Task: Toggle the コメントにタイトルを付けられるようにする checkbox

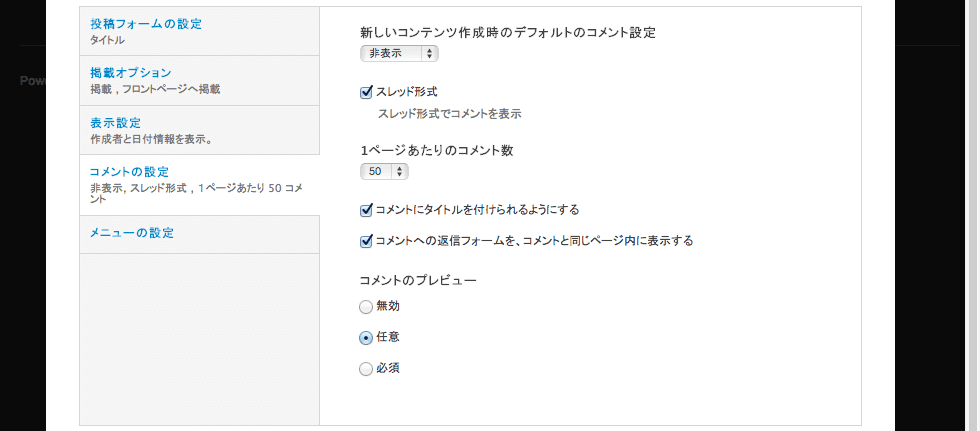Action: pos(367,211)
